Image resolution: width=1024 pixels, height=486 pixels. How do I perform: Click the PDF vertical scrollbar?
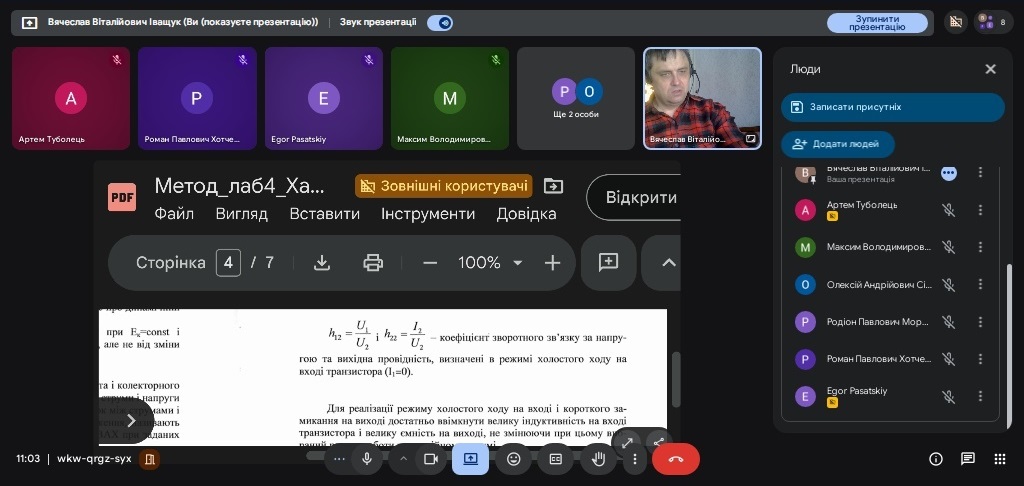(x=676, y=379)
